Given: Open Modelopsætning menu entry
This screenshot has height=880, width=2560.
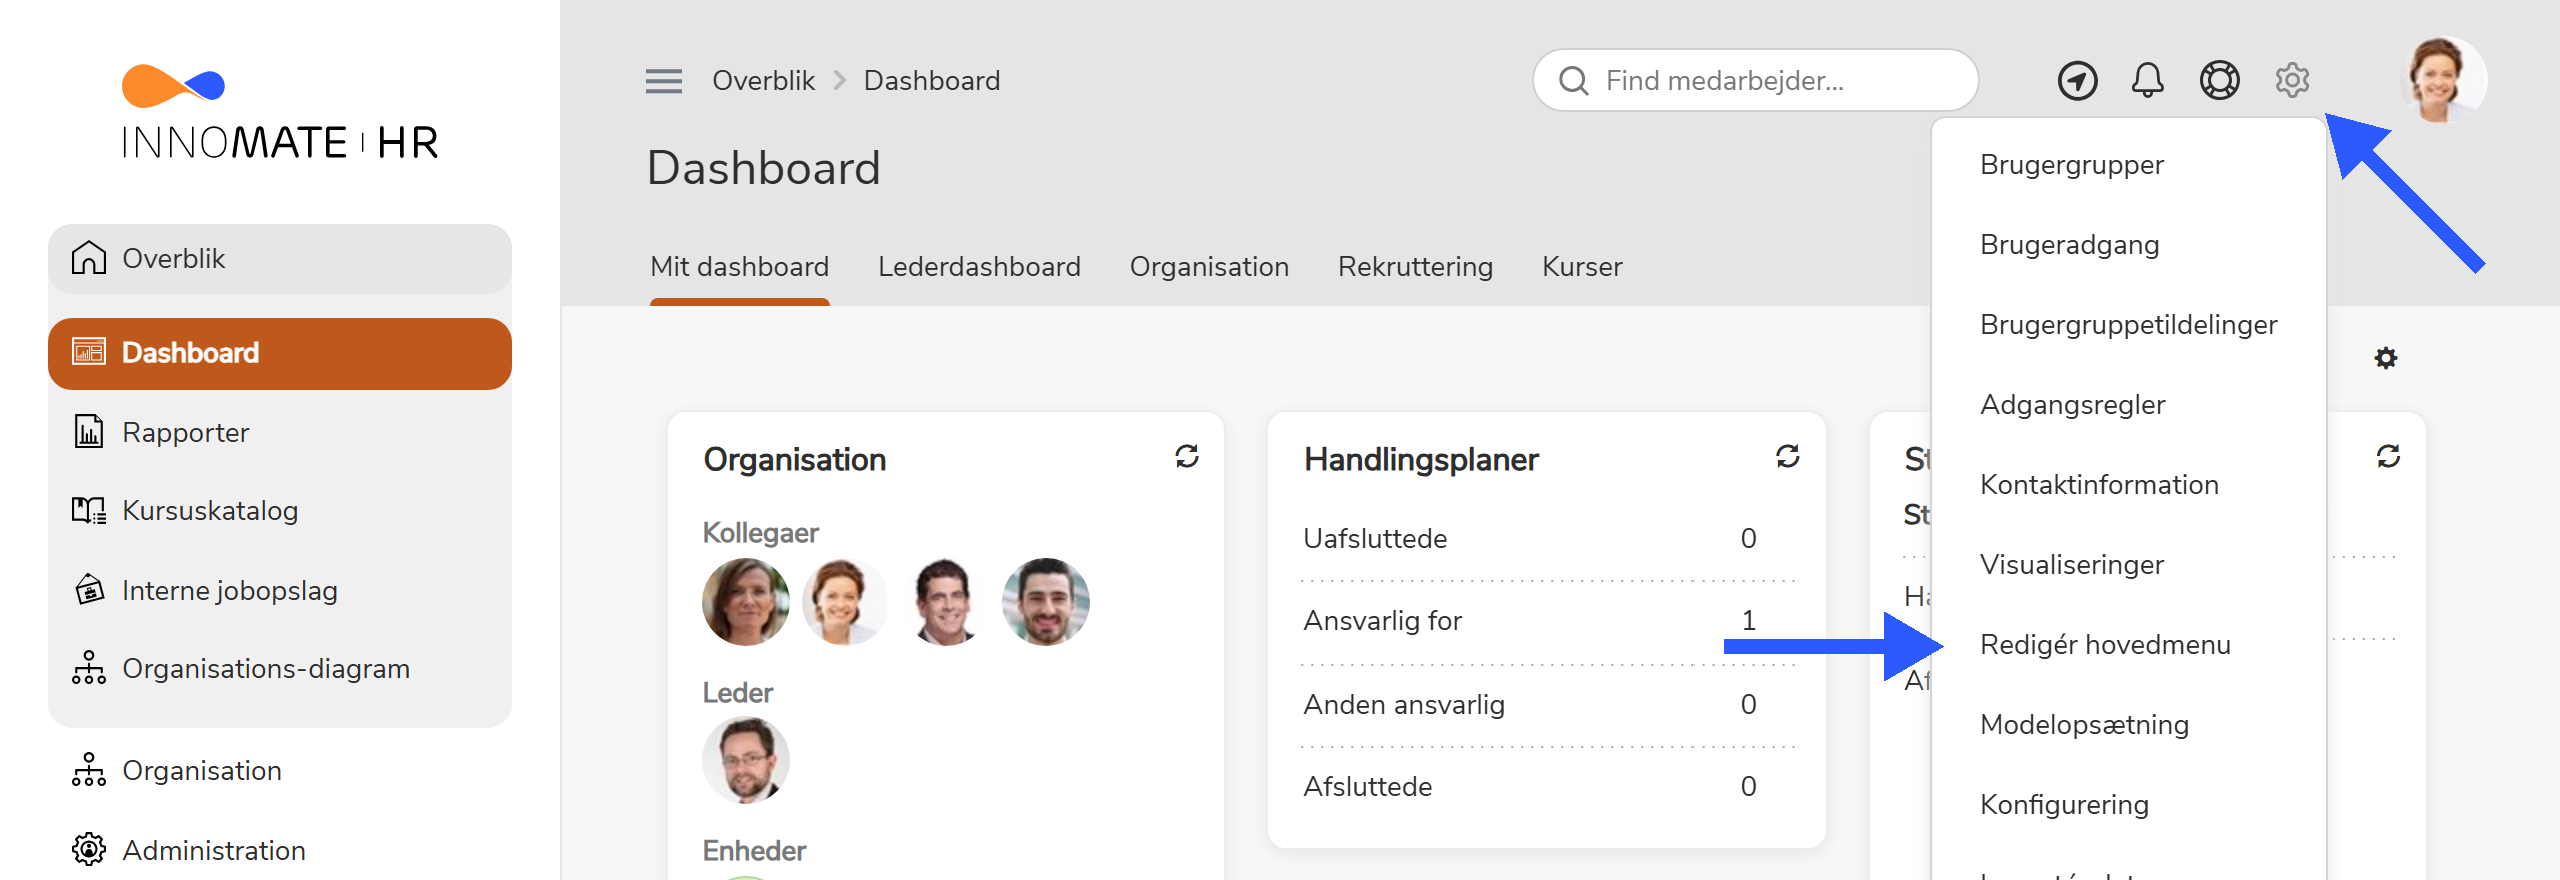Looking at the screenshot, I should coord(2129,725).
